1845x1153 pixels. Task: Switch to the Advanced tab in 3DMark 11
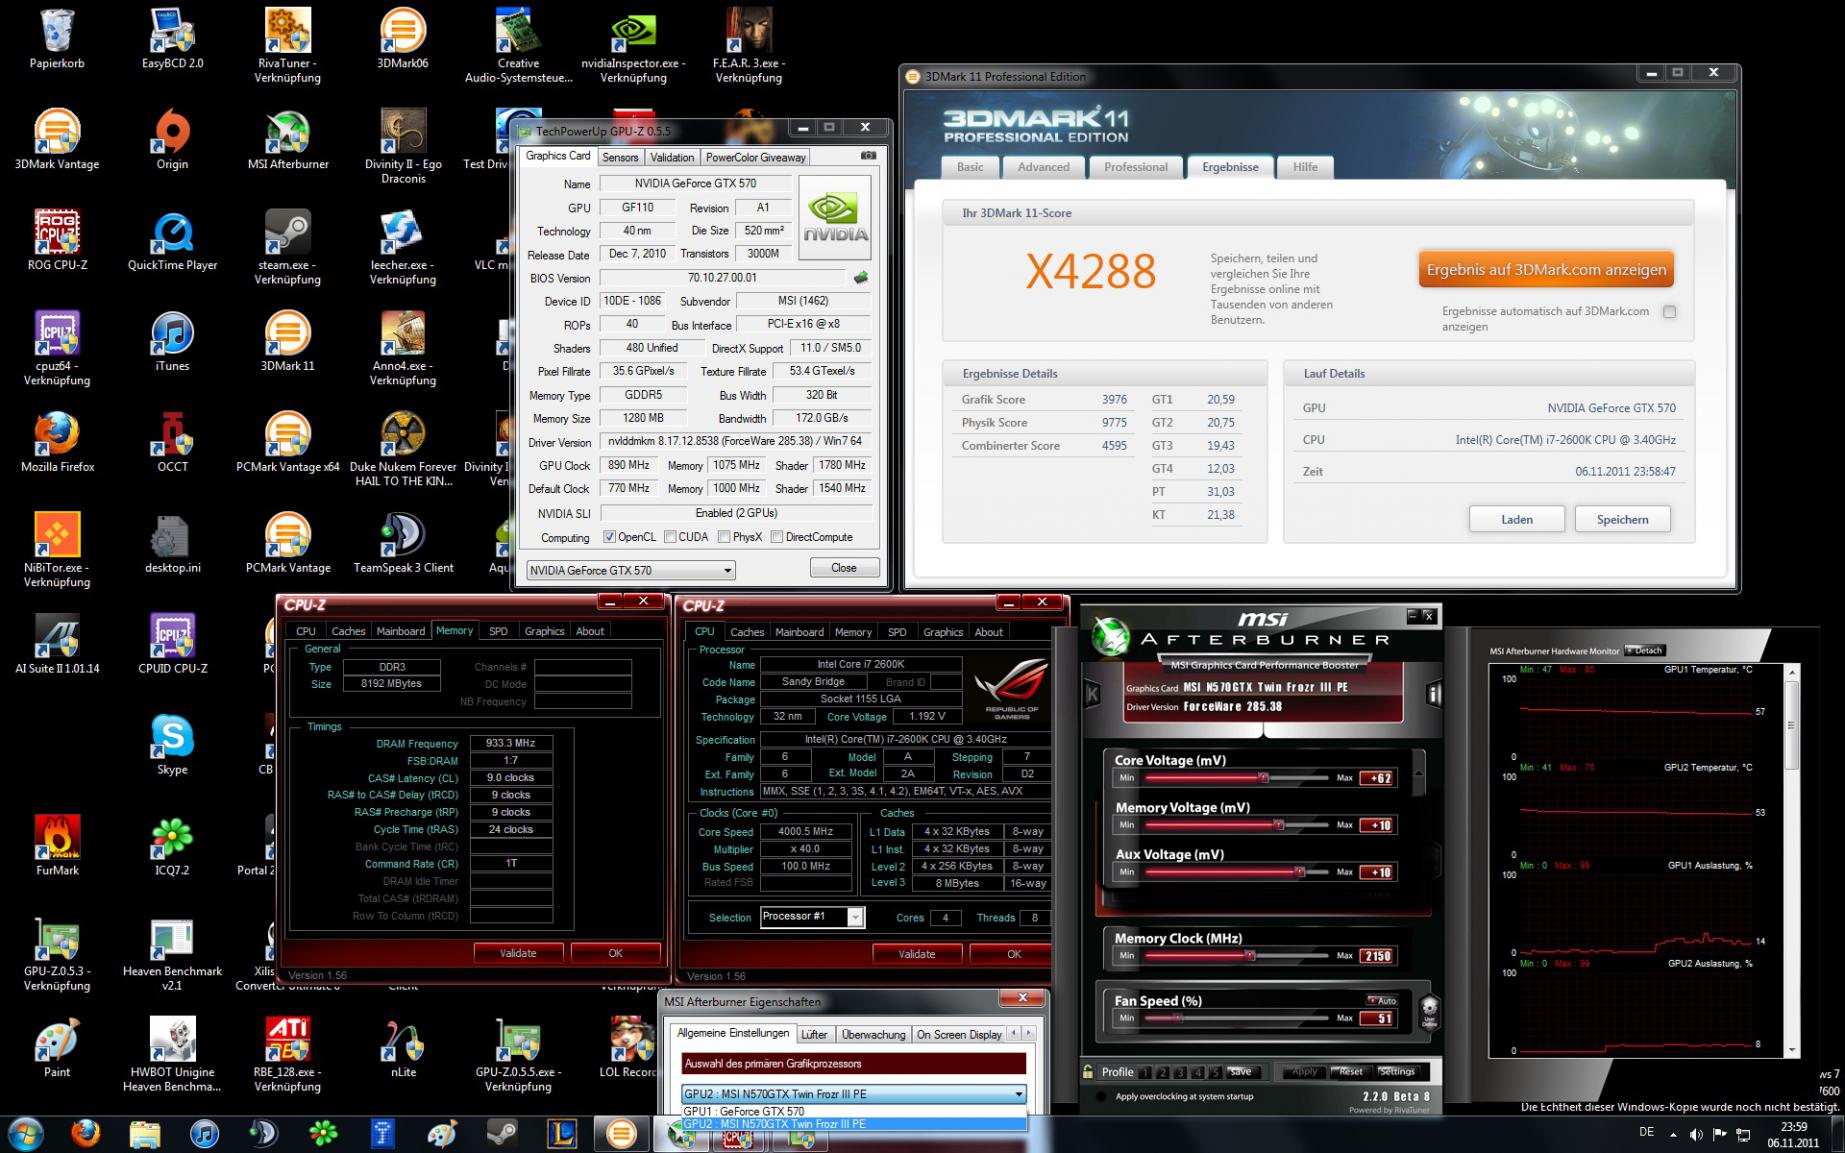(x=1043, y=167)
